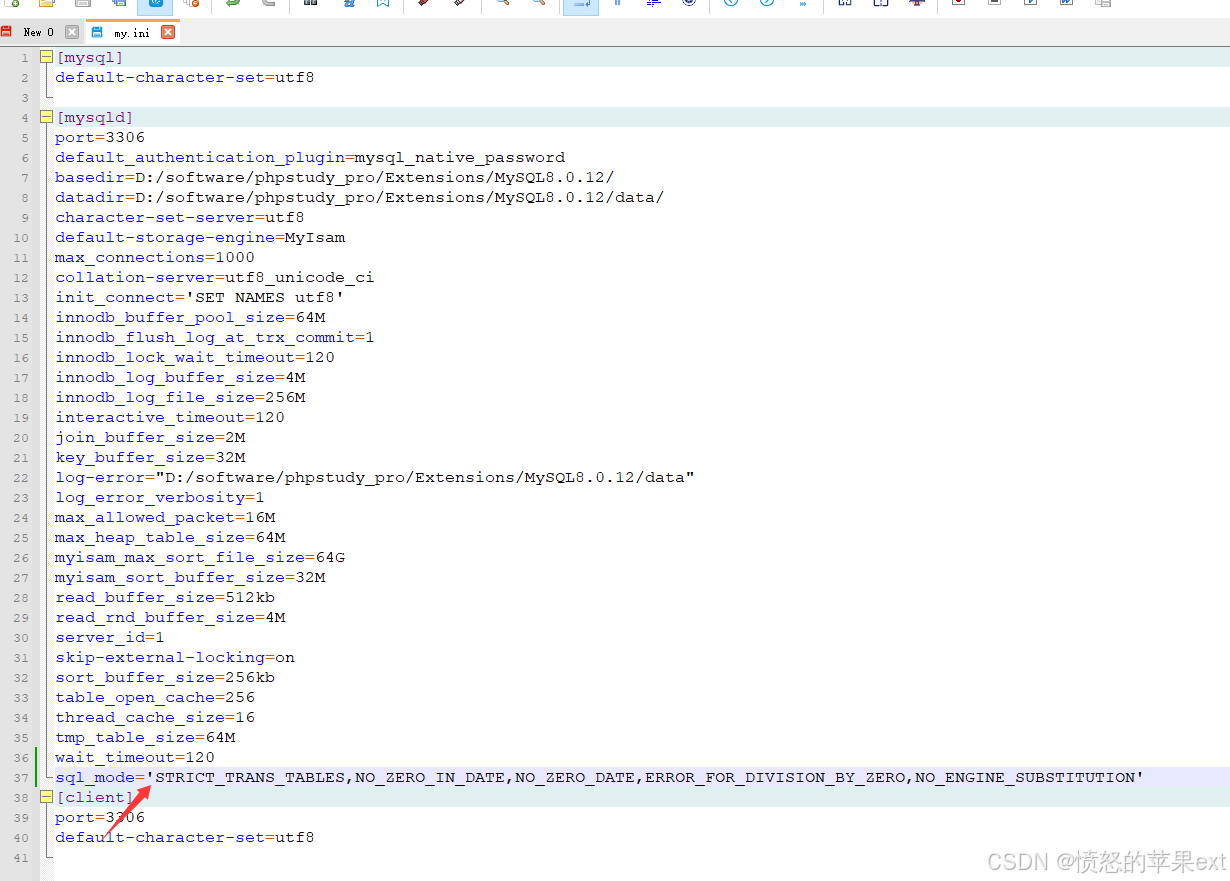Collapse the [client] section fold marker
The image size is (1230, 881).
(x=46, y=797)
